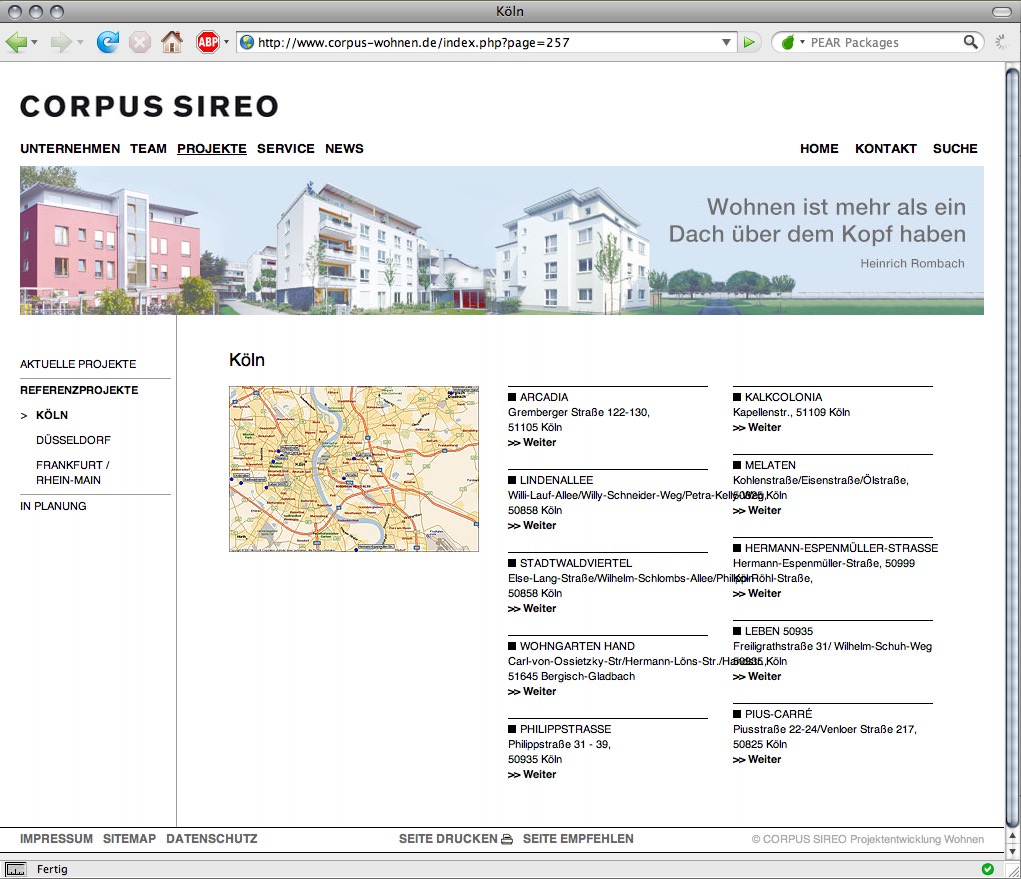Click Weiter under HERMANN-ESPENMÜLLER-STRASSE
The height and width of the screenshot is (879, 1021).
[x=757, y=594]
